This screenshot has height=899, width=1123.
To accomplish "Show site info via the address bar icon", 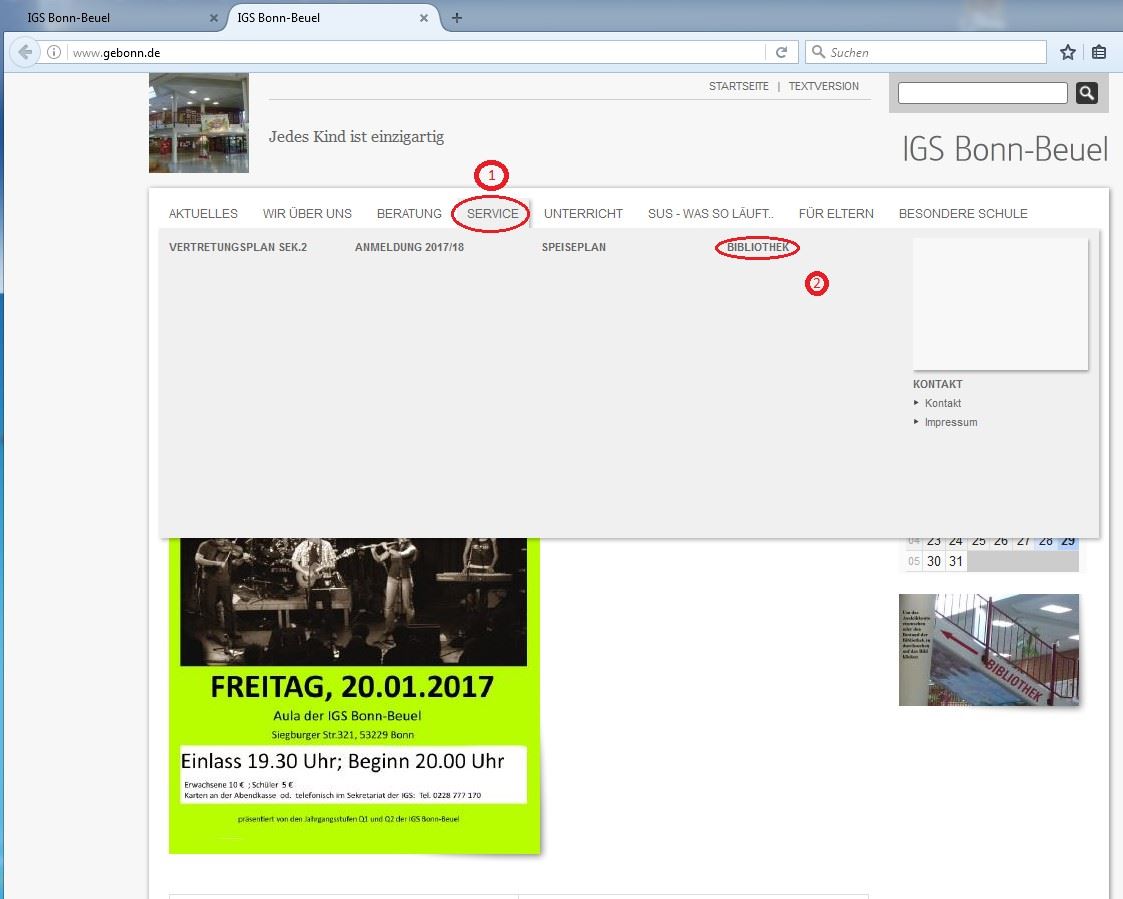I will [54, 53].
